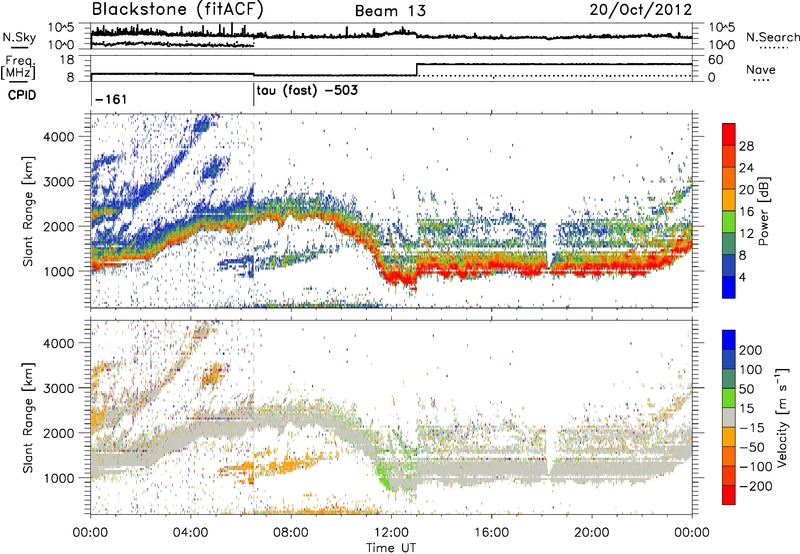Screen dimensions: 800x554
Task: Click the frequency step-up near 13:00 UT
Action: (417, 70)
